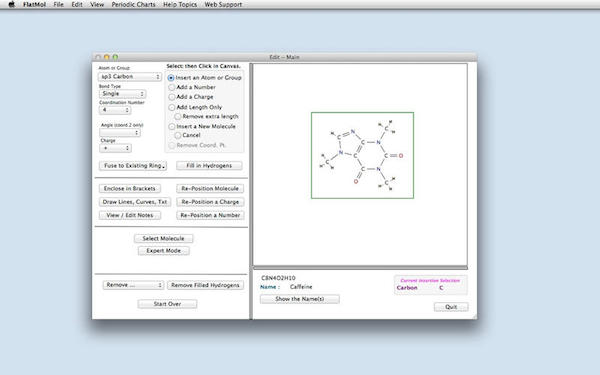Click Re-Position Molecule button
Image resolution: width=600 pixels, height=375 pixels.
click(210, 189)
